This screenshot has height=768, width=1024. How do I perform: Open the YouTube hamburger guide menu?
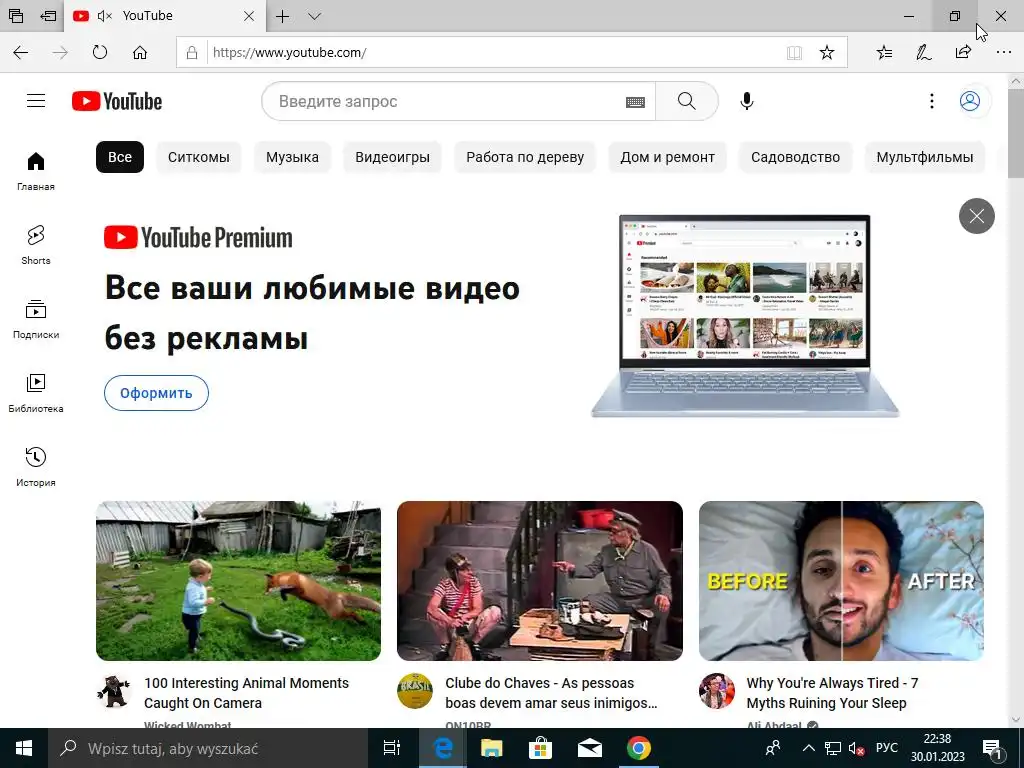[36, 101]
